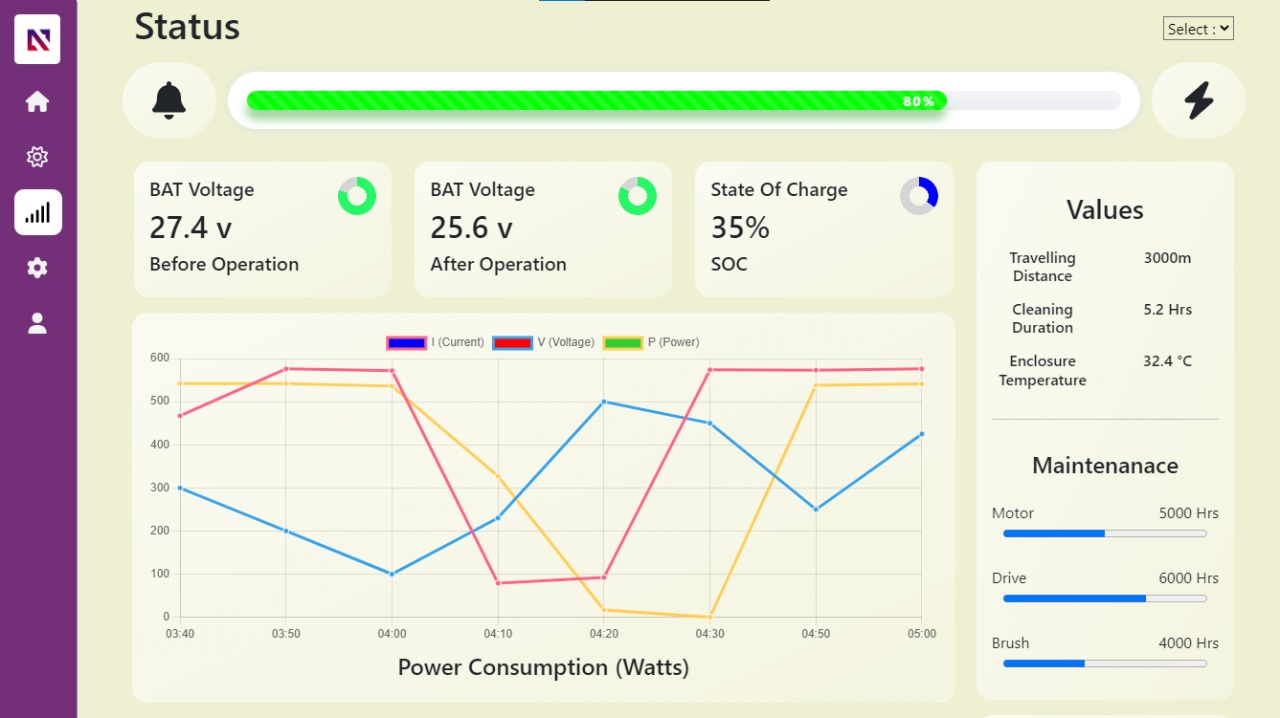
Task: Click the "BAT Voltage" title above 25.6 v
Action: pyautogui.click(x=483, y=190)
